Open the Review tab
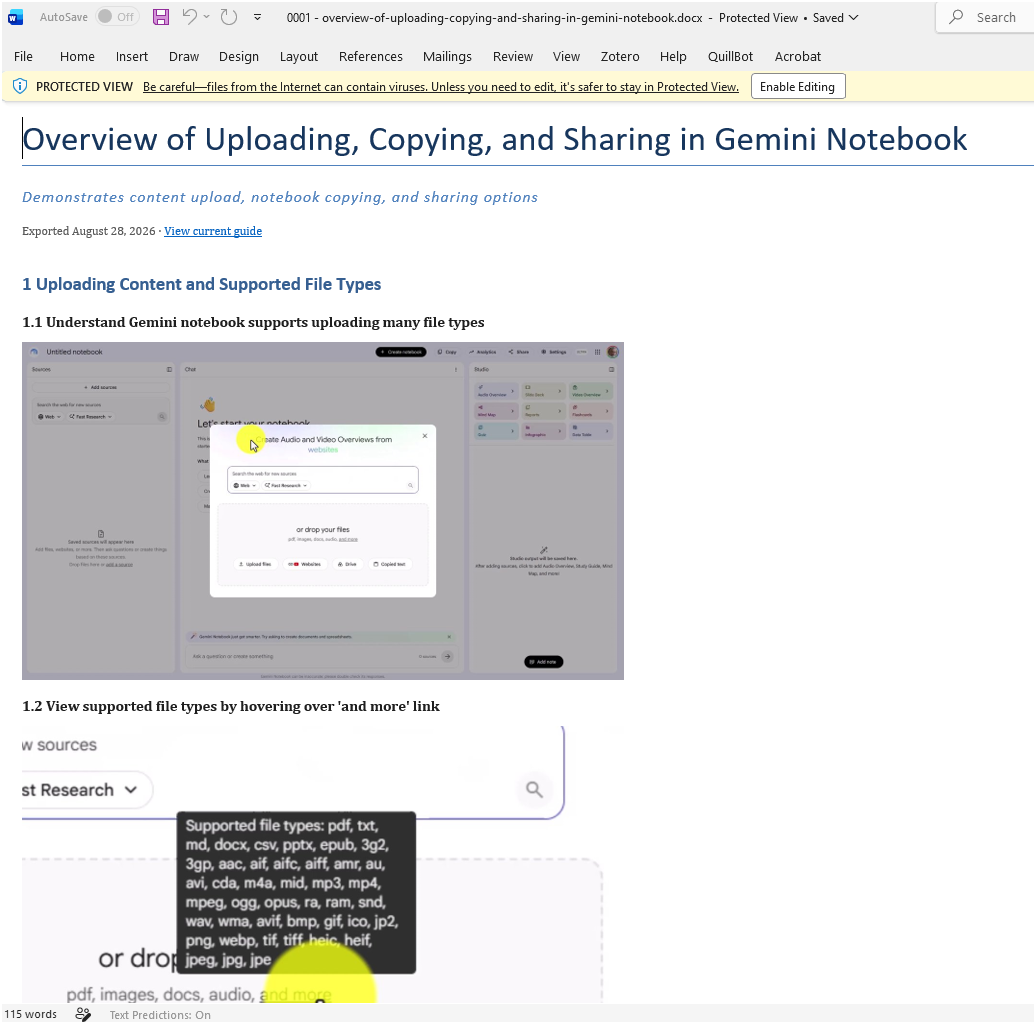The width and height of the screenshot is (1036, 1024). coord(513,57)
